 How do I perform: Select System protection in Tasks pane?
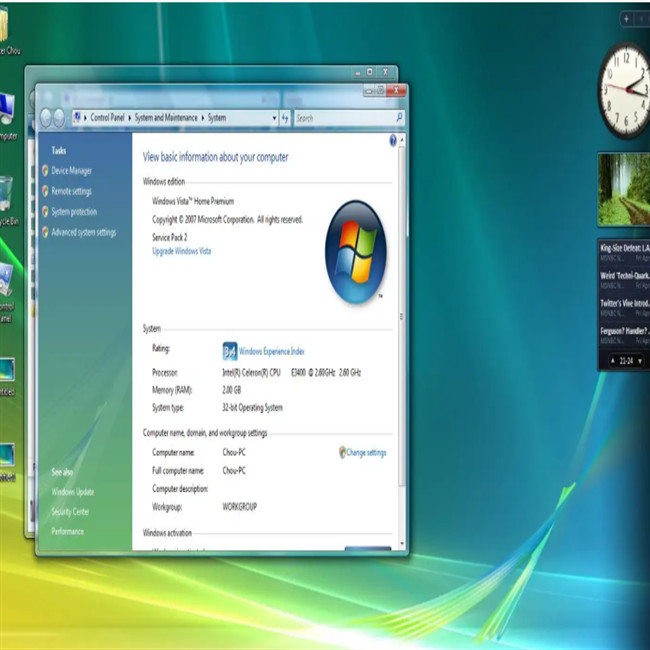click(x=74, y=212)
